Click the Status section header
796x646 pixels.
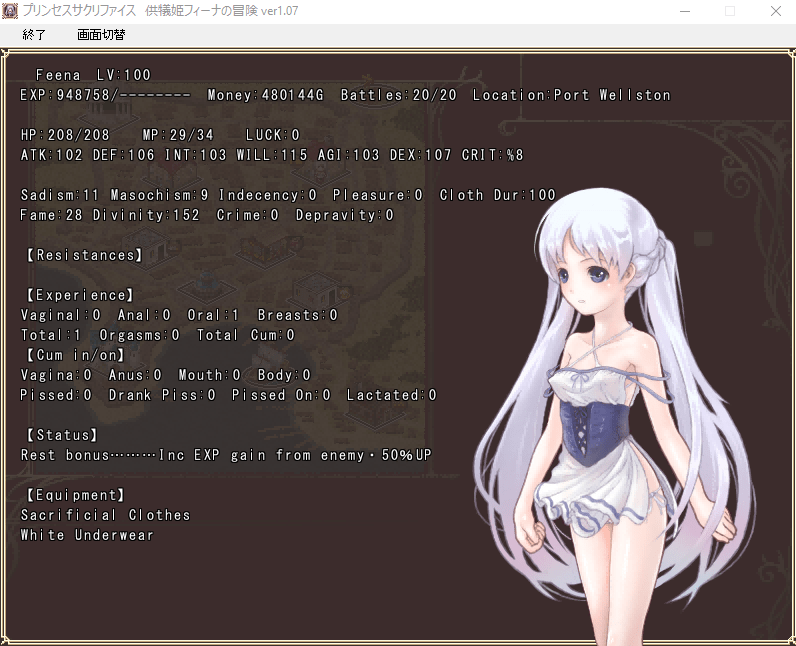(x=61, y=435)
